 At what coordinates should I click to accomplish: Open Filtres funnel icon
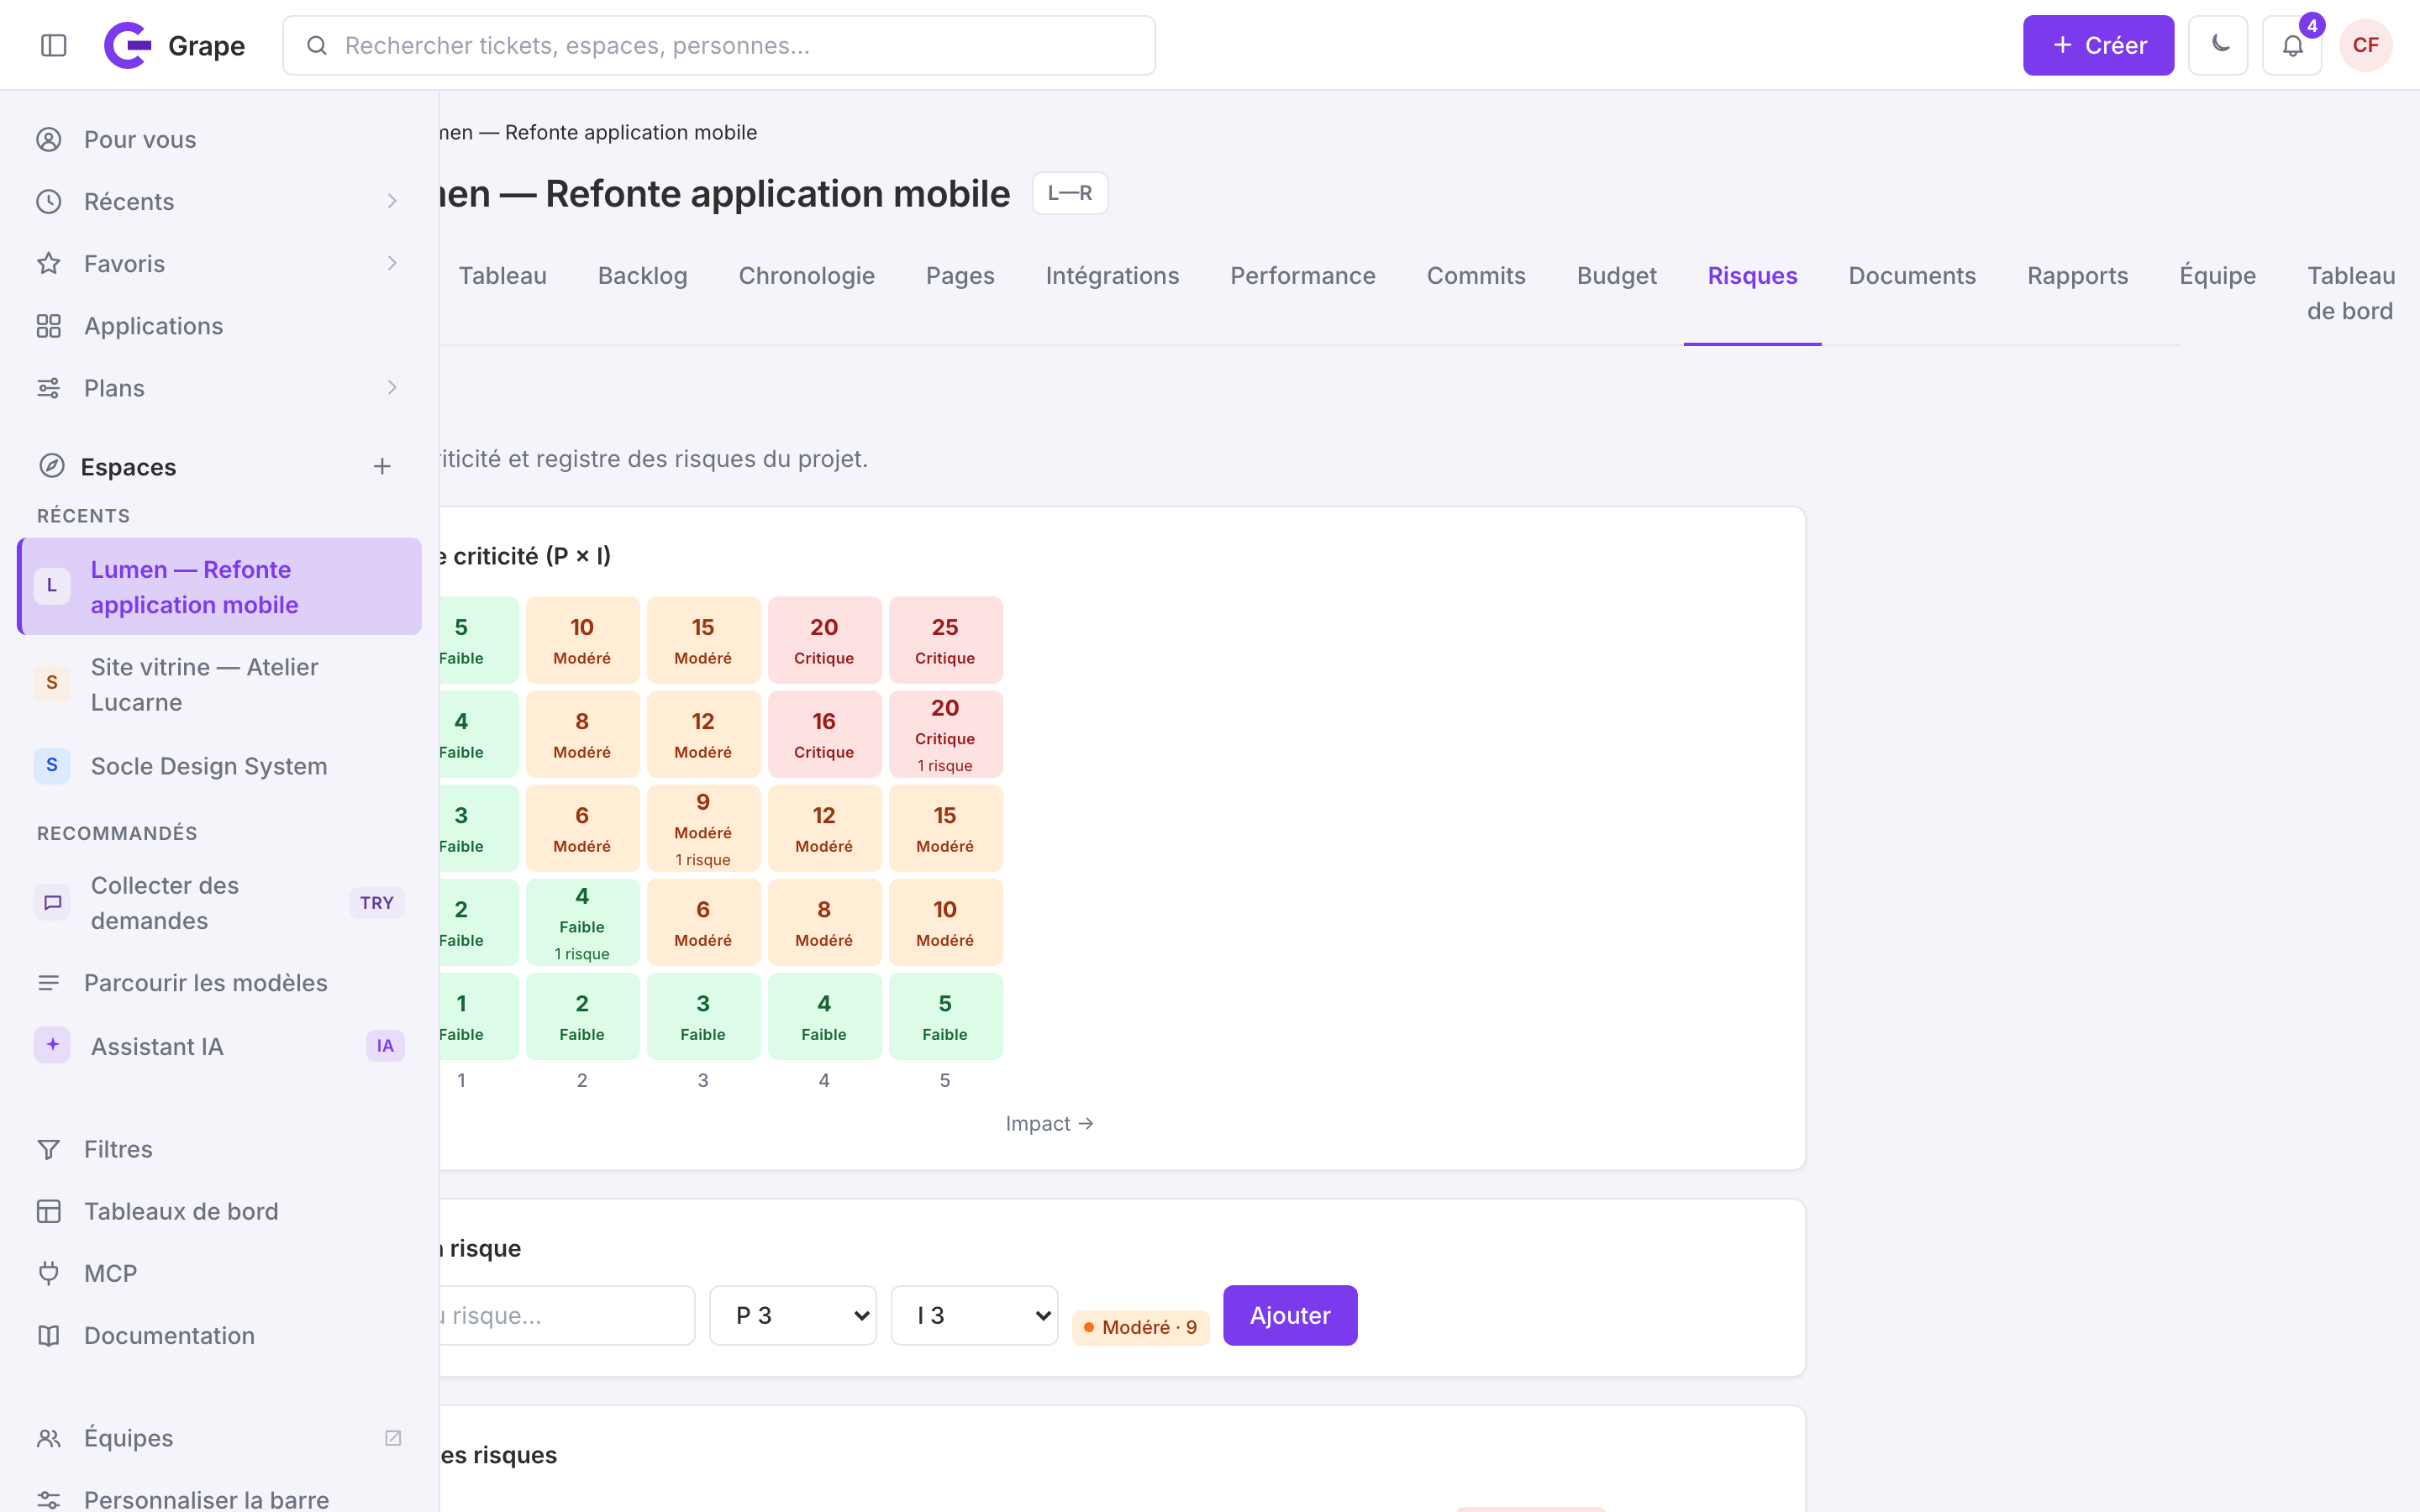pos(49,1149)
